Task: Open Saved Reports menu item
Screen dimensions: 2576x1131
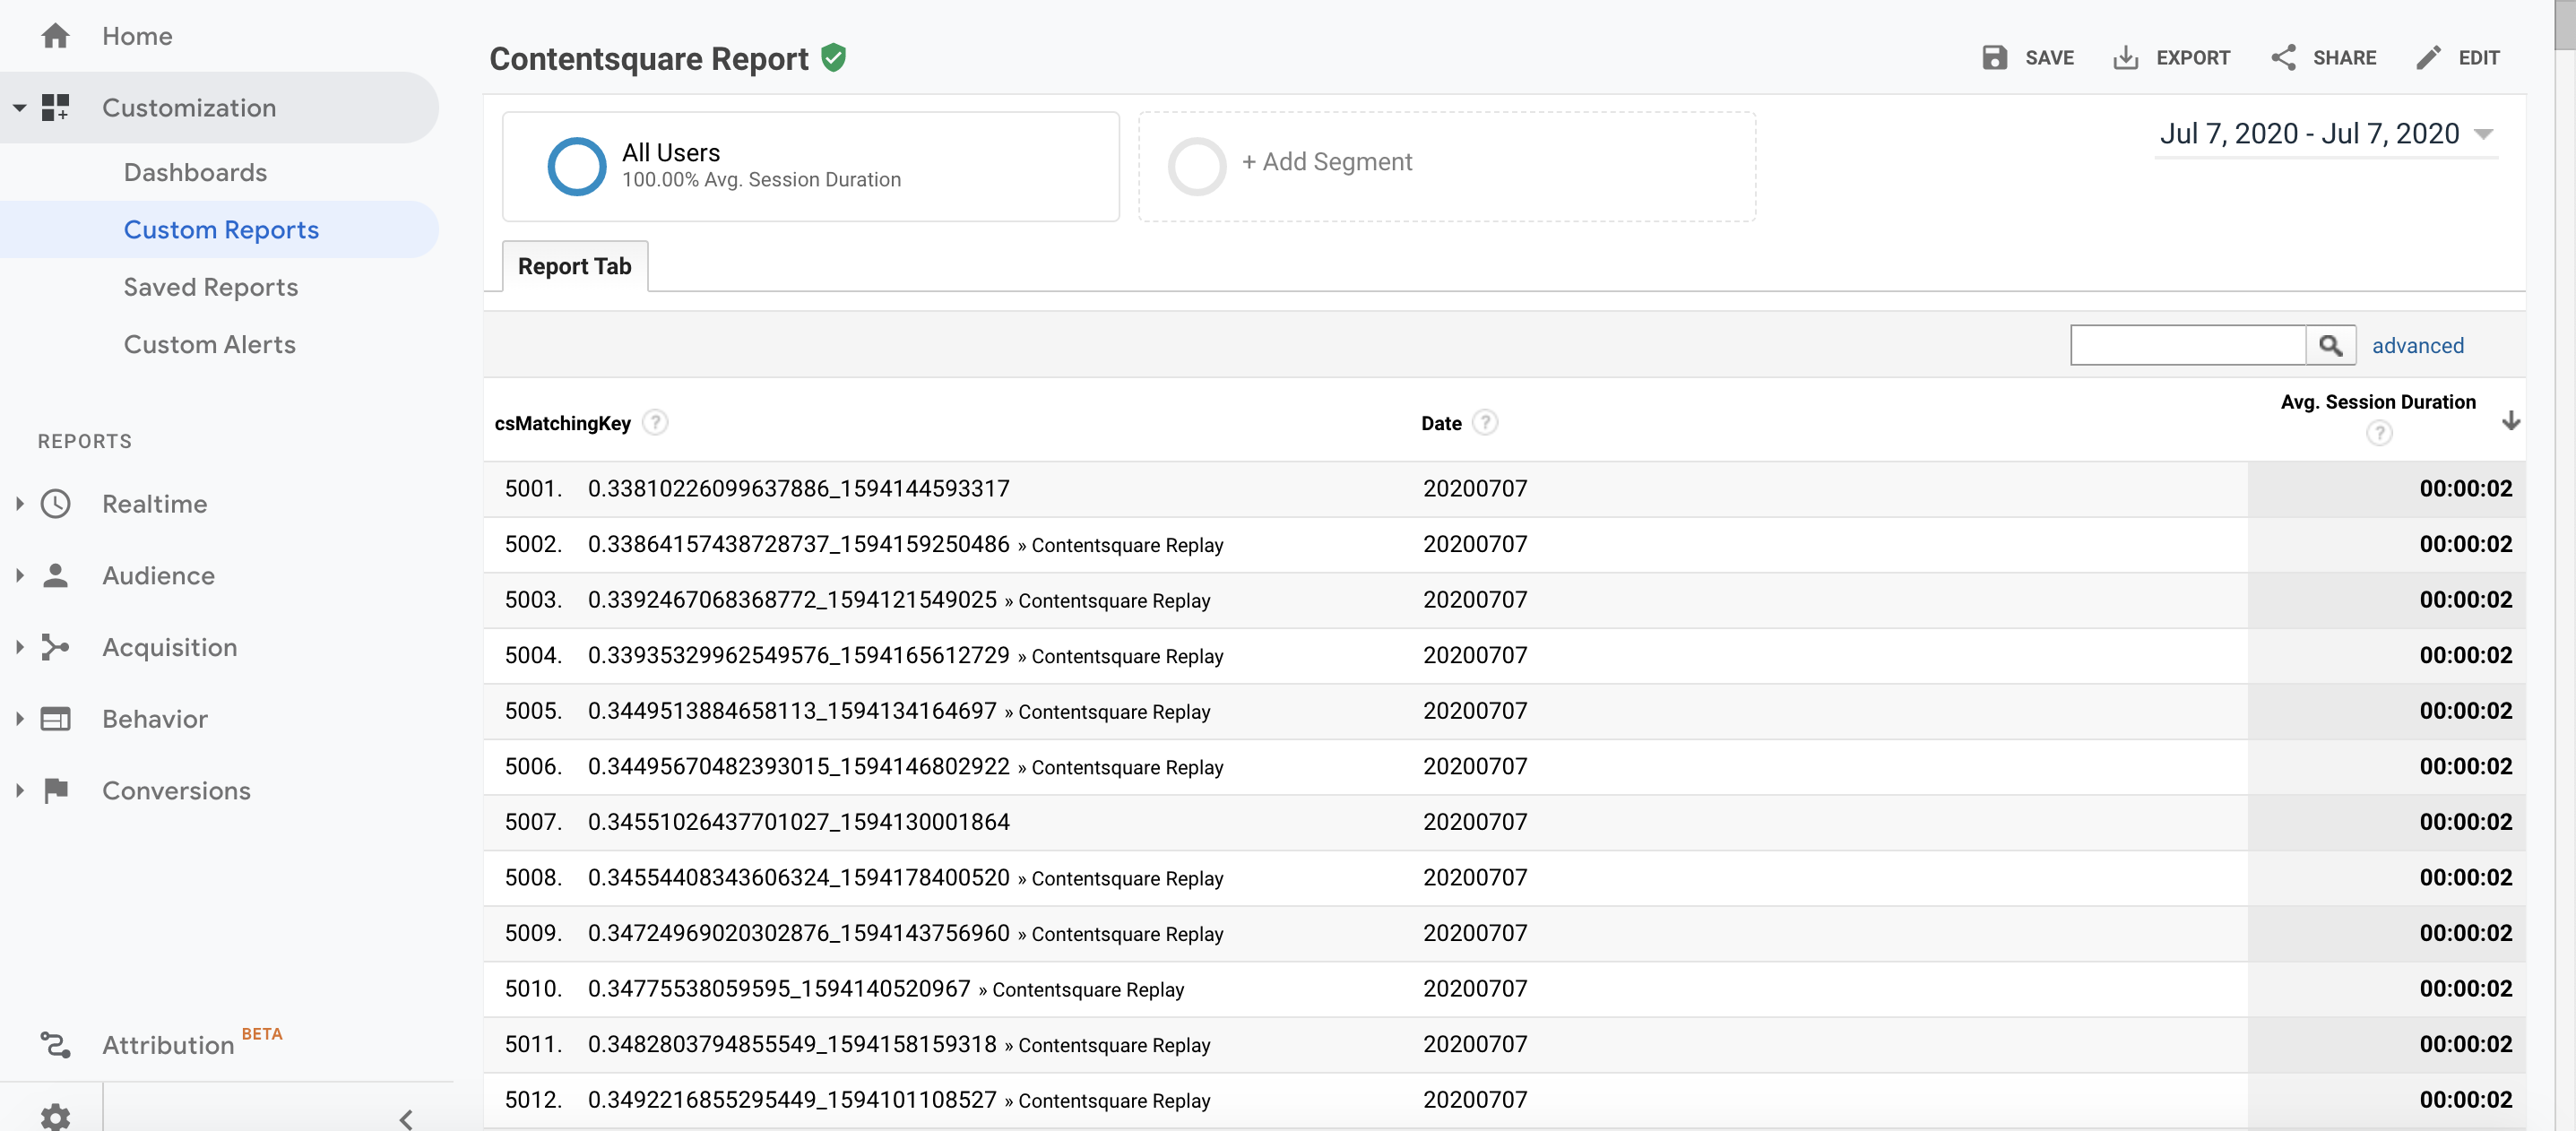Action: click(211, 287)
